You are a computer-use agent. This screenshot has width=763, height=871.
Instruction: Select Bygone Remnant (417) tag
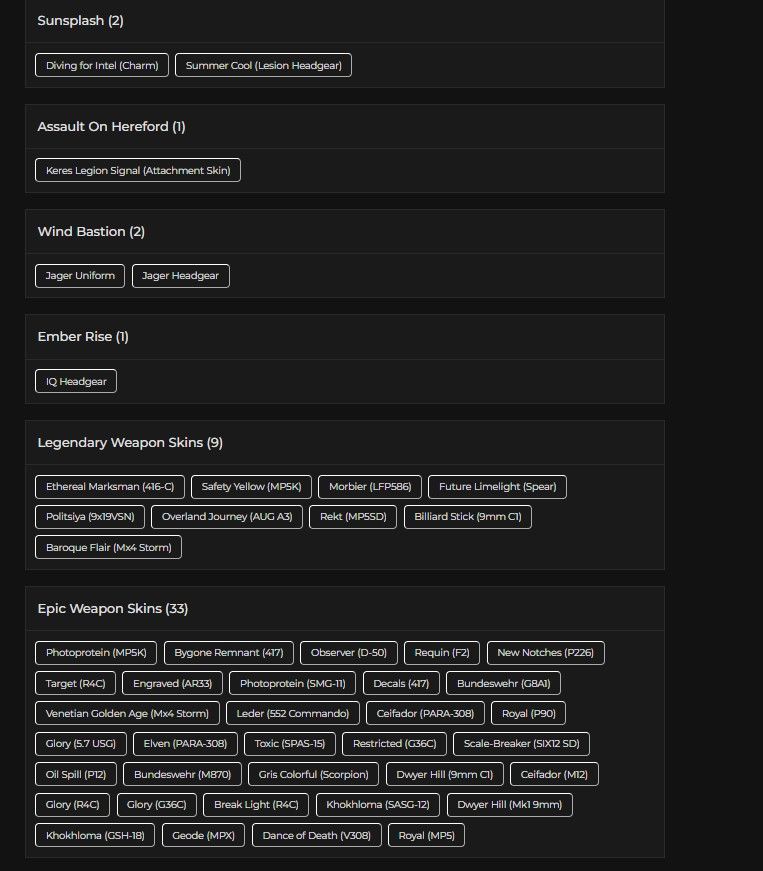click(229, 653)
